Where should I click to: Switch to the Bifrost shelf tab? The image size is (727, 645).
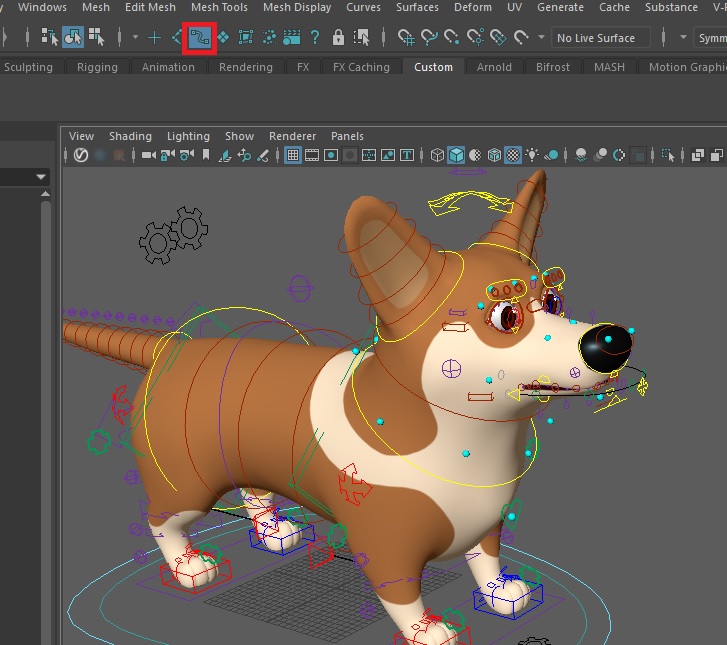point(553,67)
